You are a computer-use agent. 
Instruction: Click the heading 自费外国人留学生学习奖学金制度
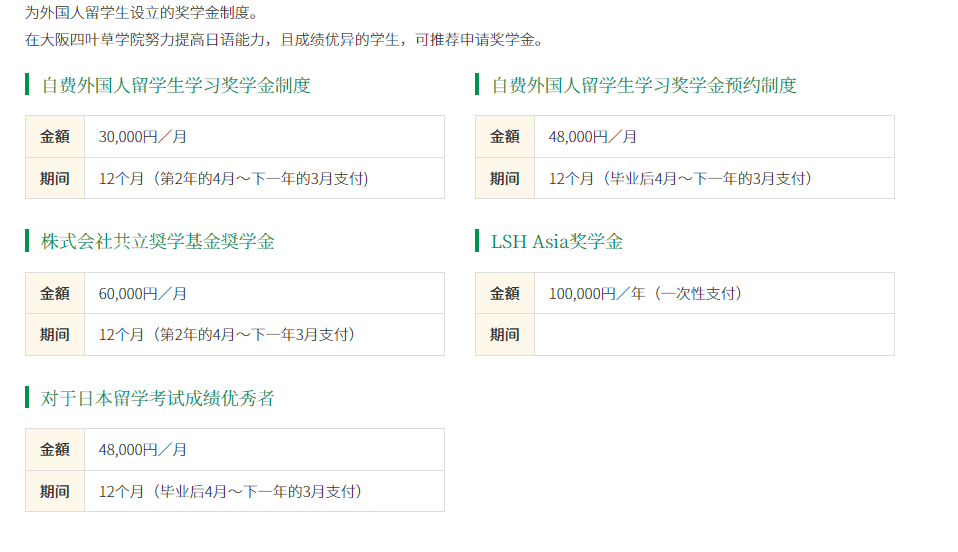(176, 85)
